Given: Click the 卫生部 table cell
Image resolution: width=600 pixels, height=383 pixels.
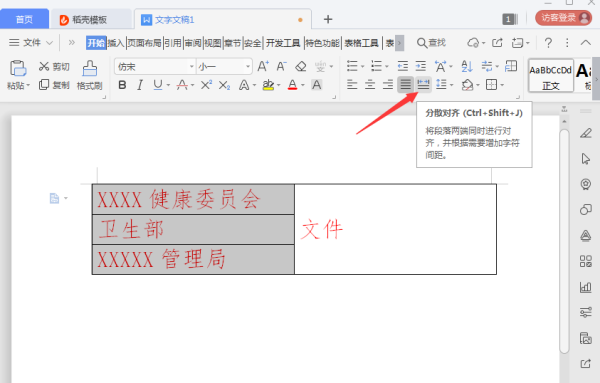Looking at the screenshot, I should [193, 229].
